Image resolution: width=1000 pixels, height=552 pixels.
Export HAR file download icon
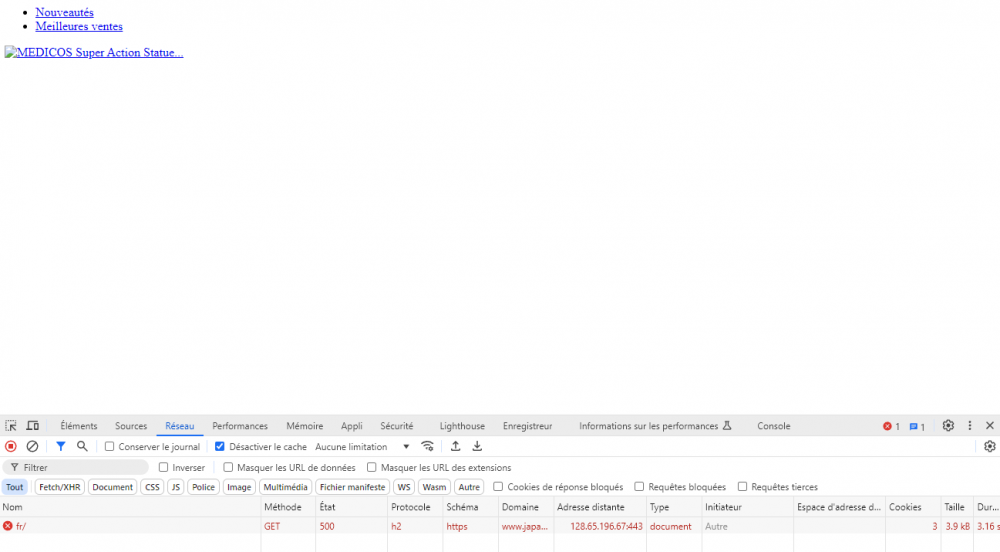477,446
